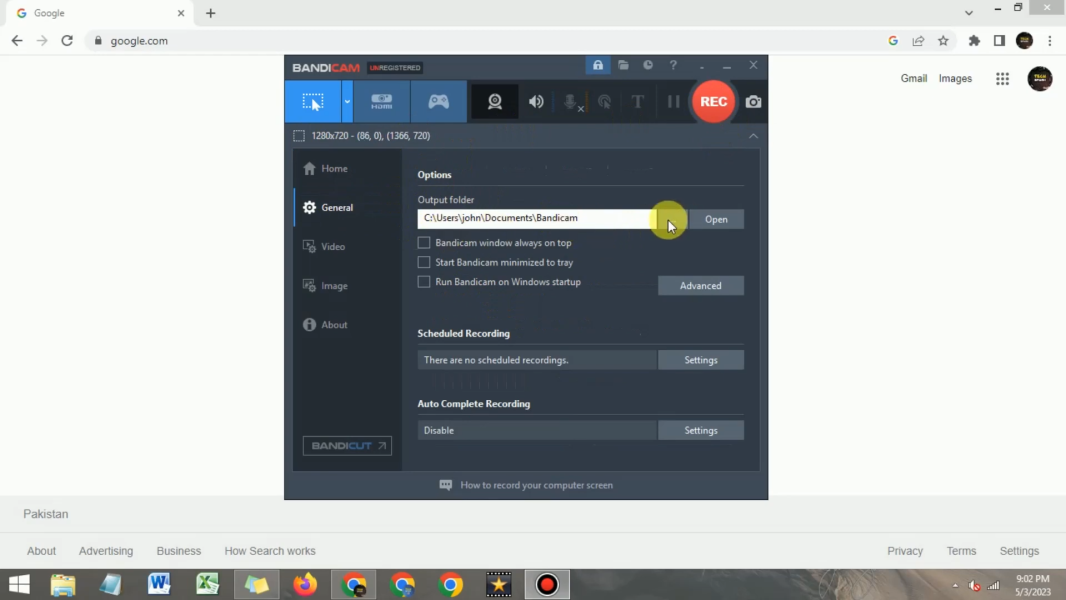Open Auto Complete Recording Settings button
Viewport: 1066px width, 600px height.
[x=701, y=430]
